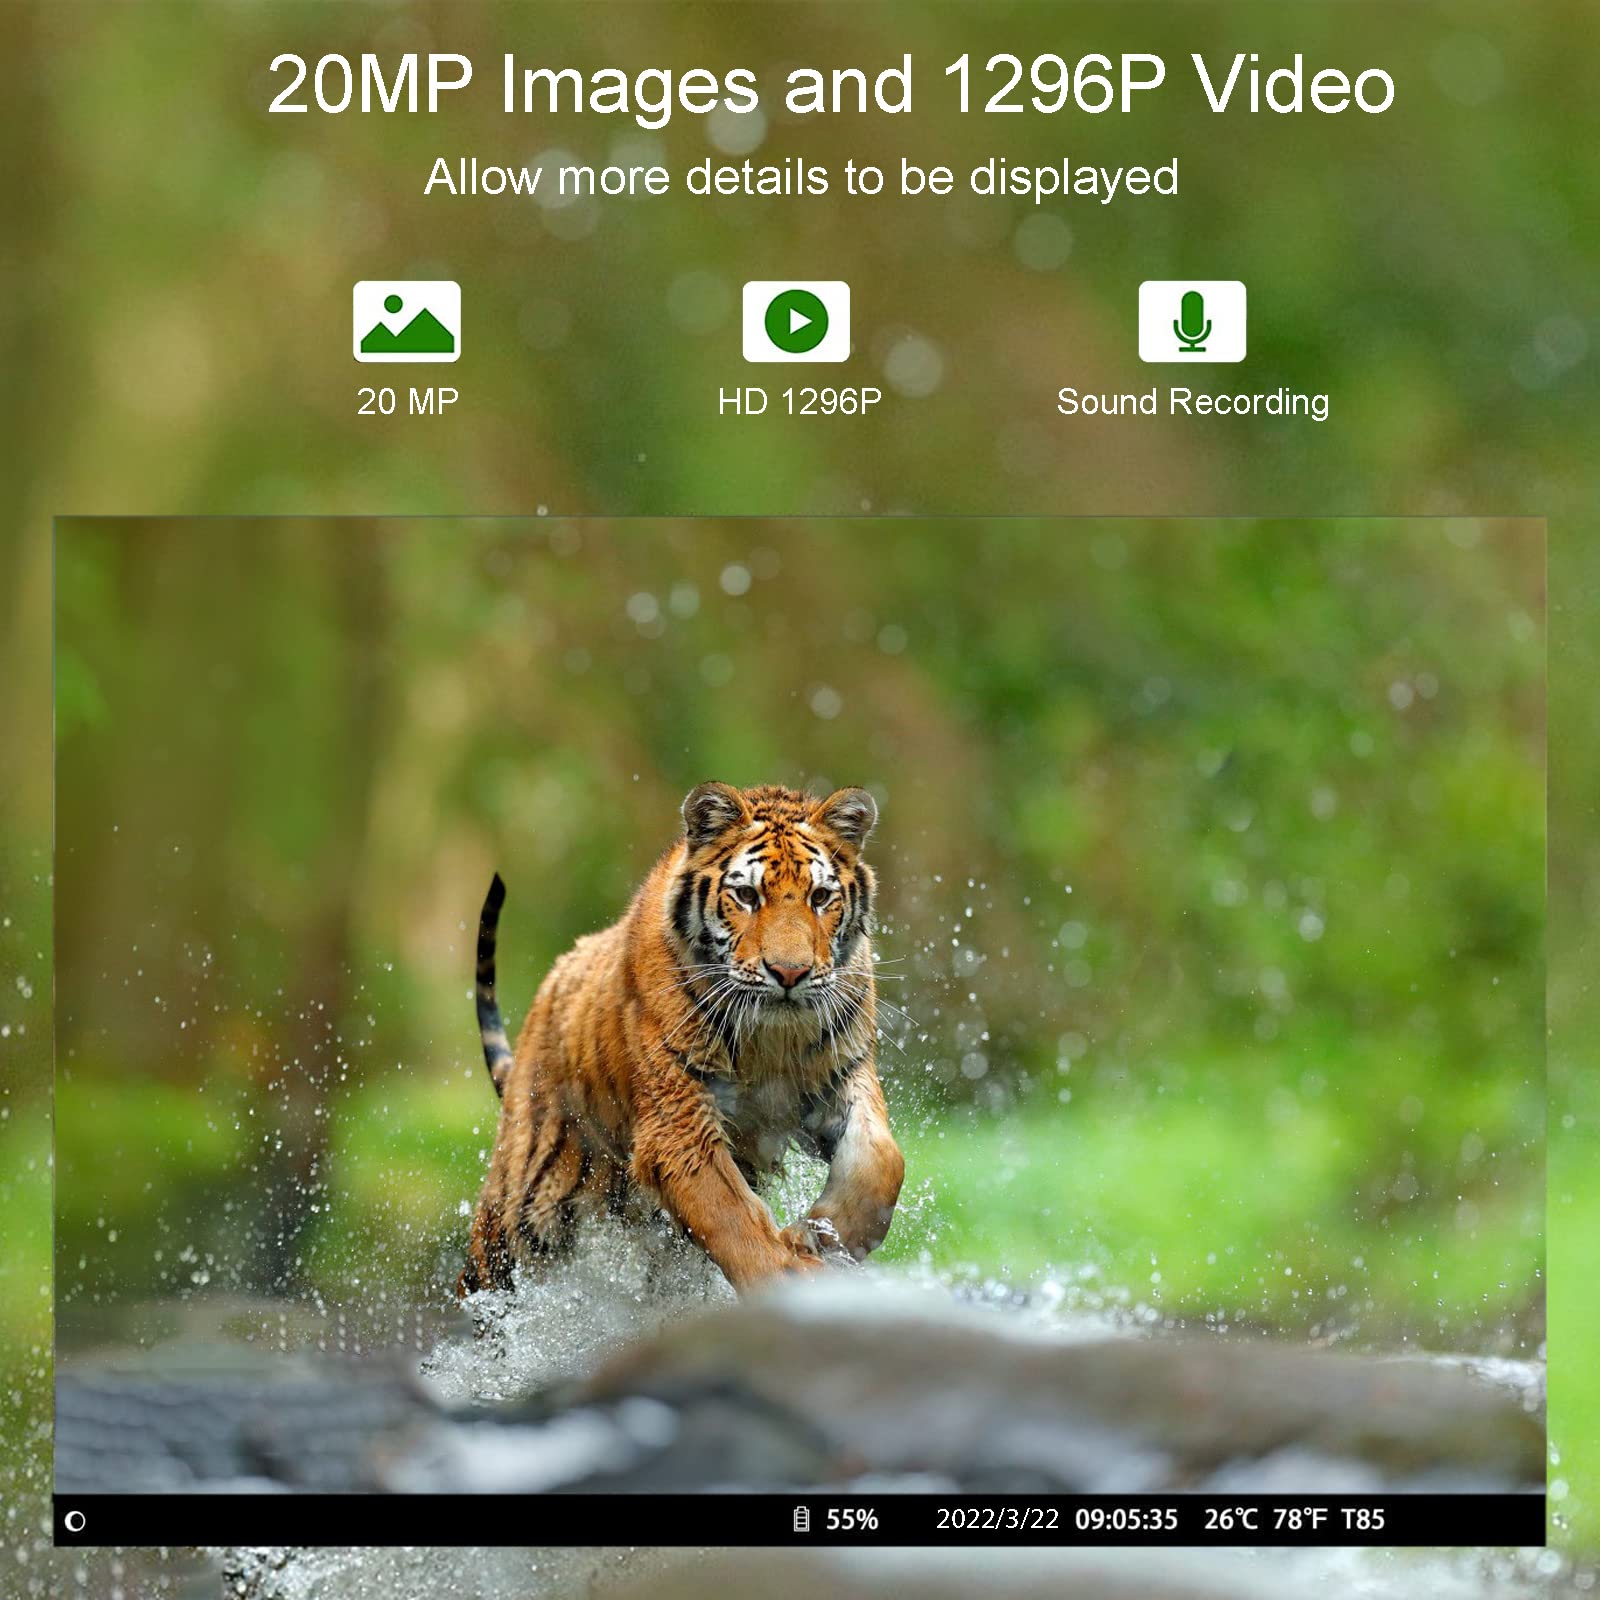Click the date stamp 2022/3/22
The height and width of the screenshot is (1600, 1600).
tap(997, 1519)
